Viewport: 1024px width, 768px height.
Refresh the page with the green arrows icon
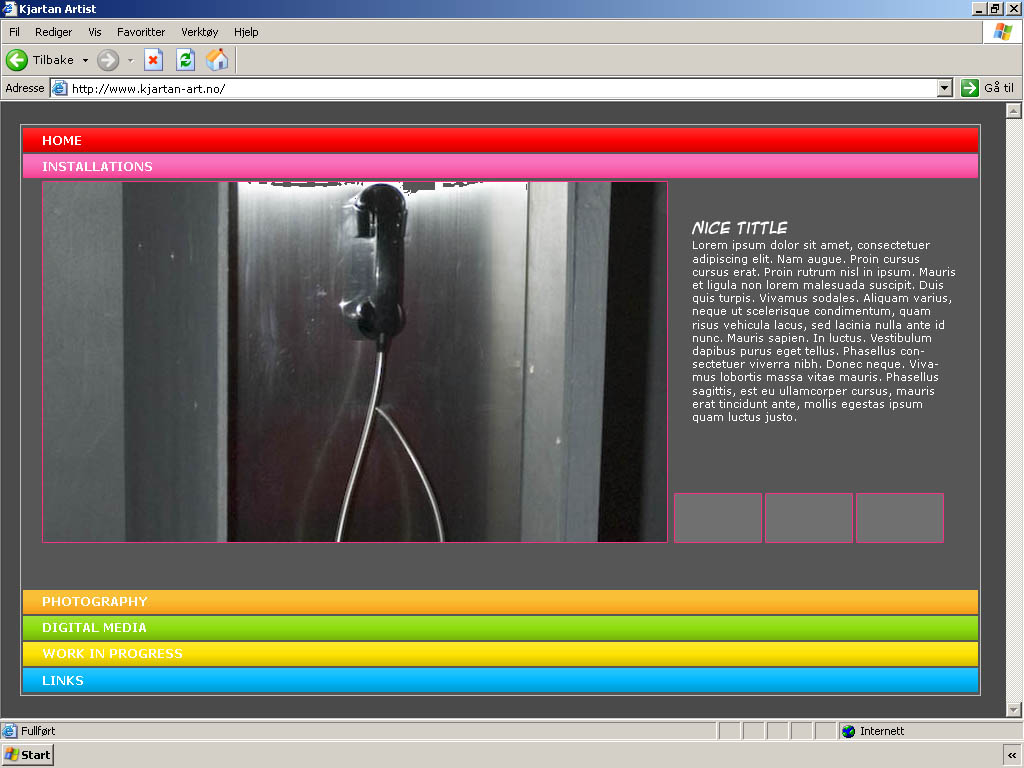pyautogui.click(x=185, y=60)
